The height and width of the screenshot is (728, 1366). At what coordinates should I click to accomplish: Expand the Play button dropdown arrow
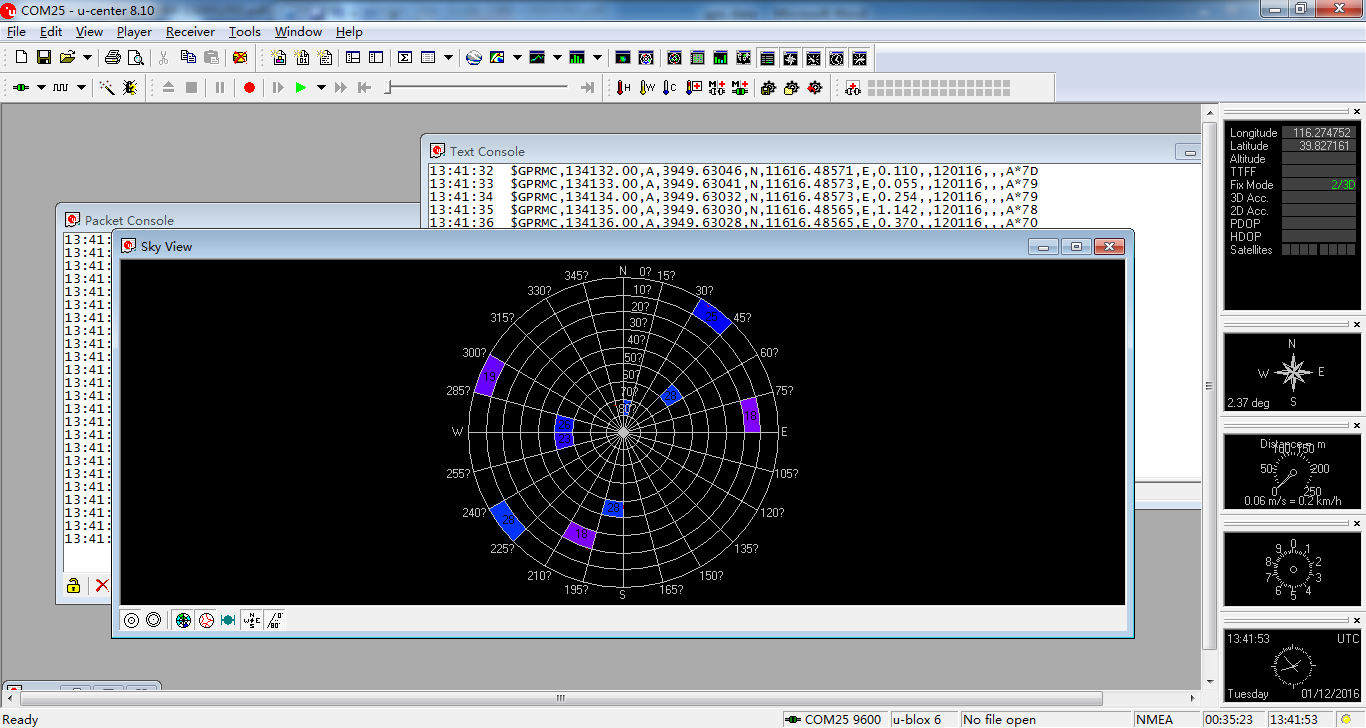coord(321,88)
